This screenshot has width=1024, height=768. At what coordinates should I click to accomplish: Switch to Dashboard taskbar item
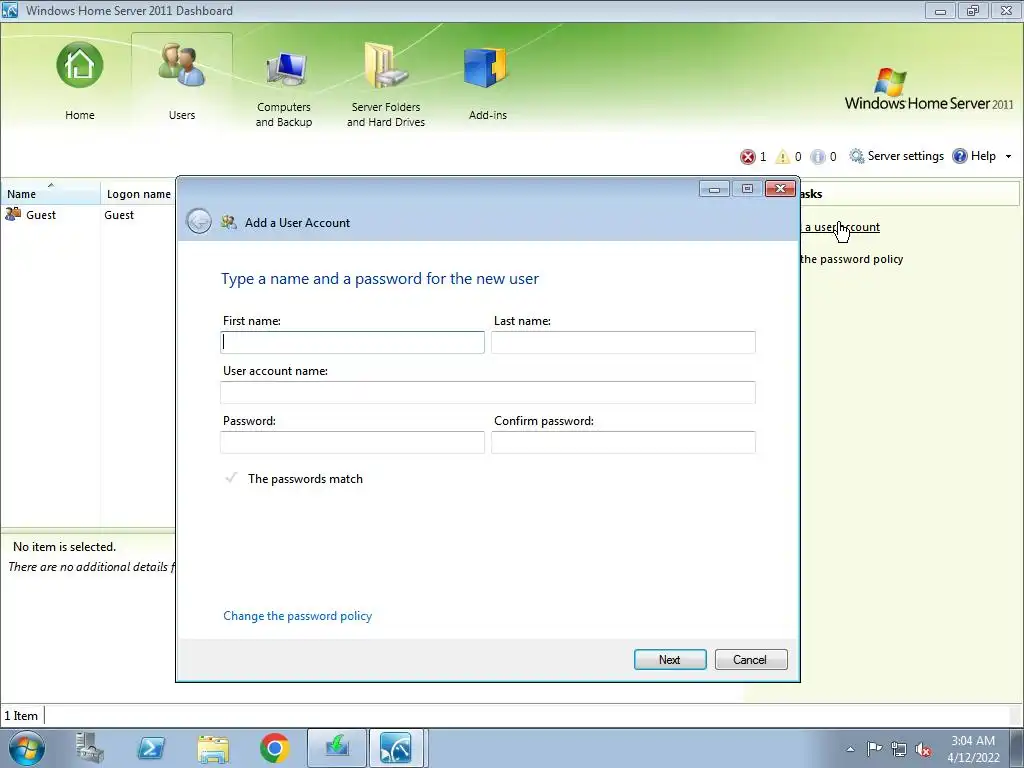[x=397, y=748]
